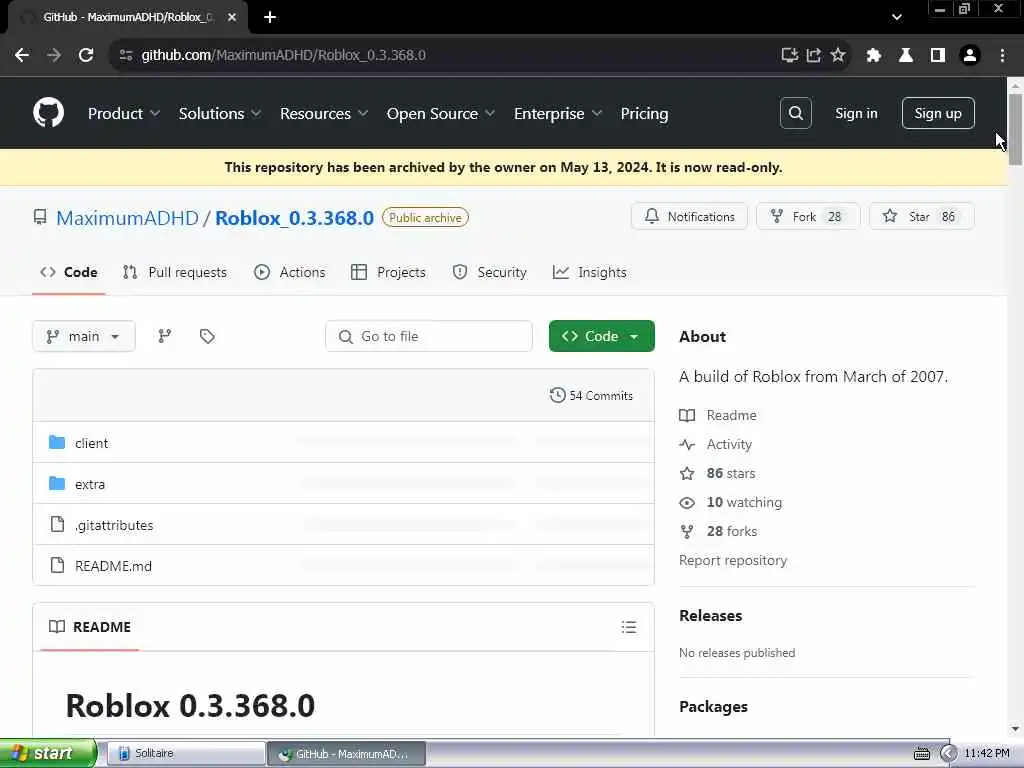
Task: Open the browser extensions puzzle icon
Action: pos(874,55)
